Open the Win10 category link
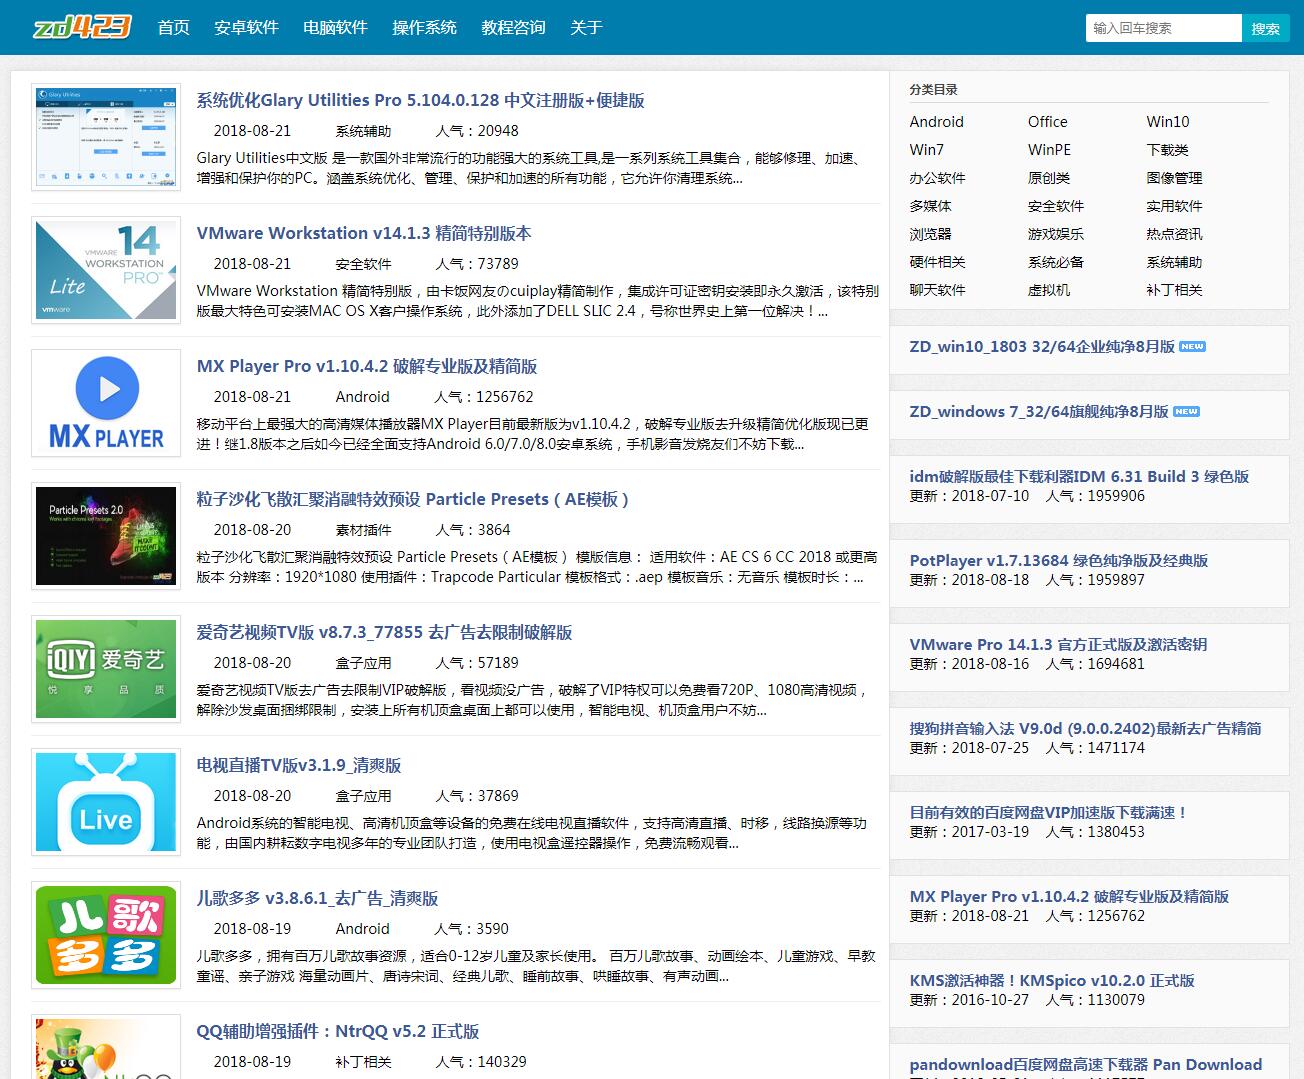 (x=1167, y=122)
